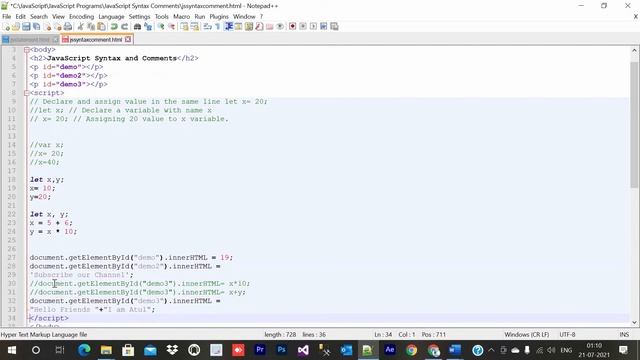The image size is (640, 360).
Task: Create a new document with the New toolbar icon
Action: (6, 27)
